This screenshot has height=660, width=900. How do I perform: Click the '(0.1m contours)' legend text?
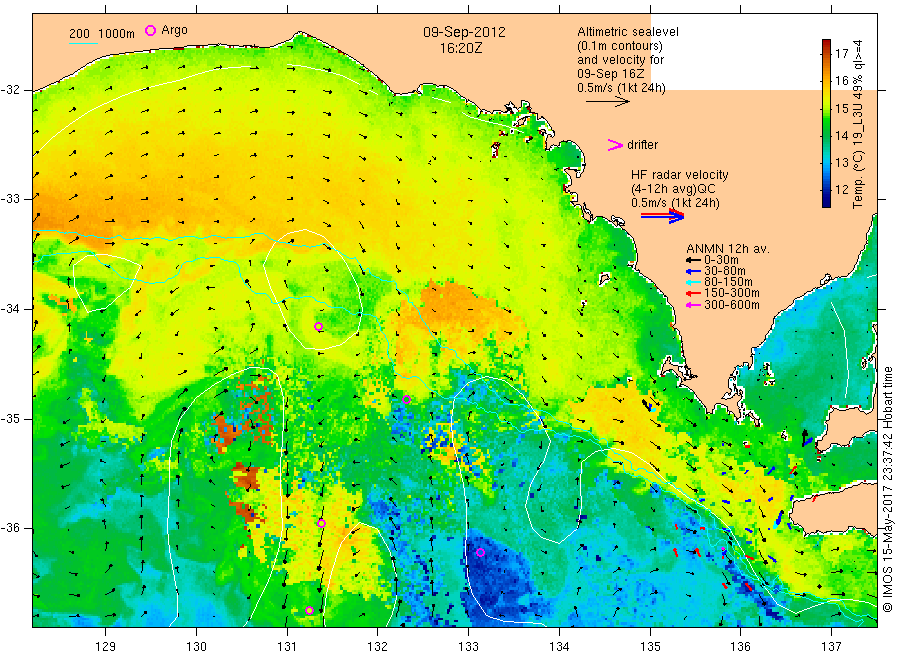(x=620, y=46)
